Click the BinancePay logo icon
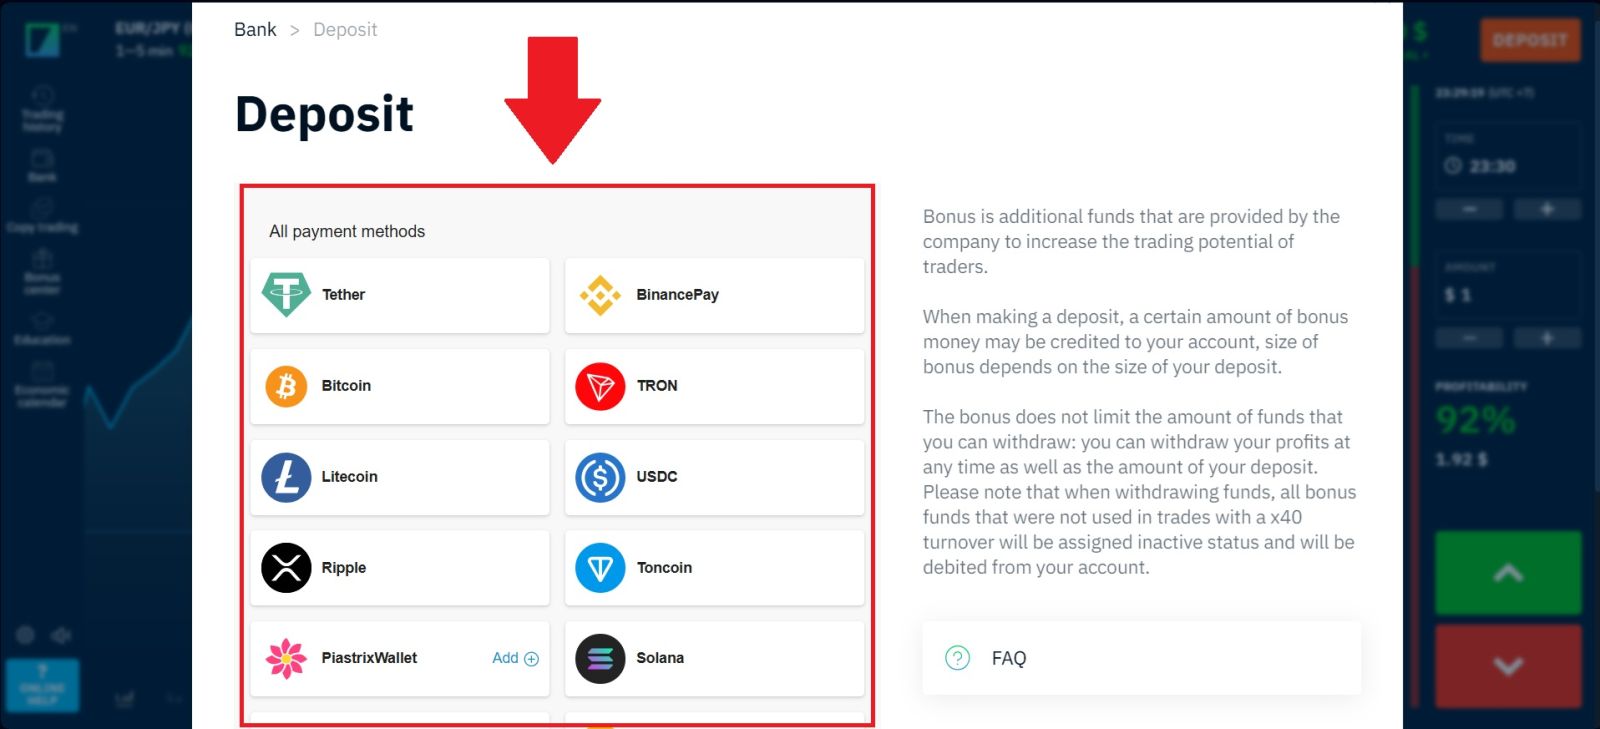Image resolution: width=1600 pixels, height=729 pixels. tap(600, 295)
